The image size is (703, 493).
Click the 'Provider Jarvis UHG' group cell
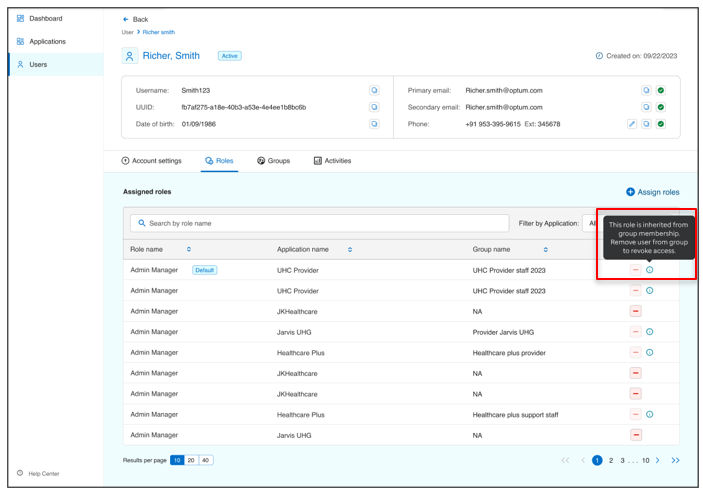pos(503,332)
